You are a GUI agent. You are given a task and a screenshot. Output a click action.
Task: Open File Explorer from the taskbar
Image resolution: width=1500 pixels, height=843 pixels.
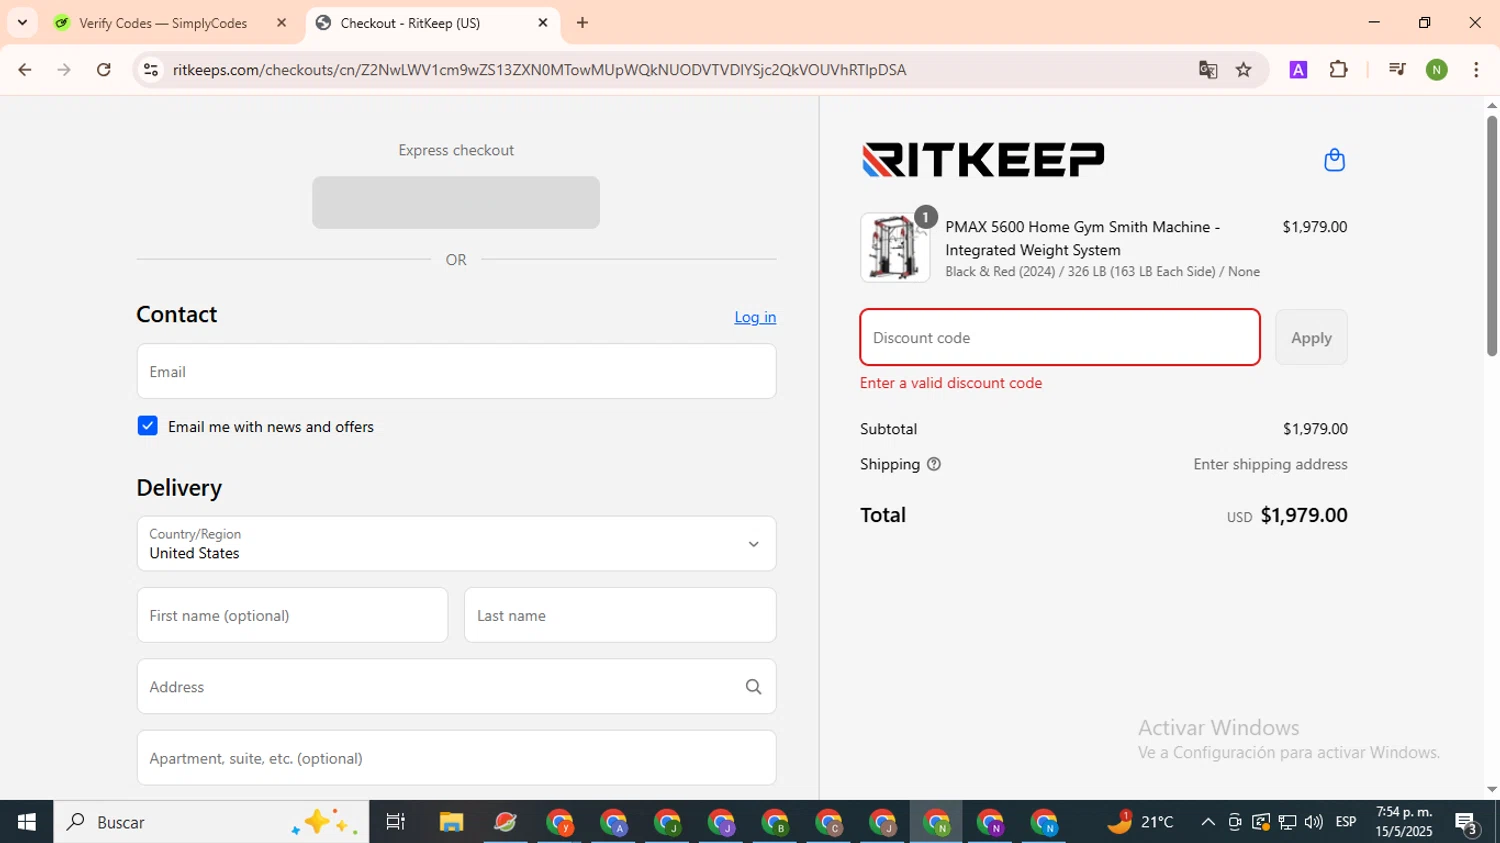pos(451,822)
